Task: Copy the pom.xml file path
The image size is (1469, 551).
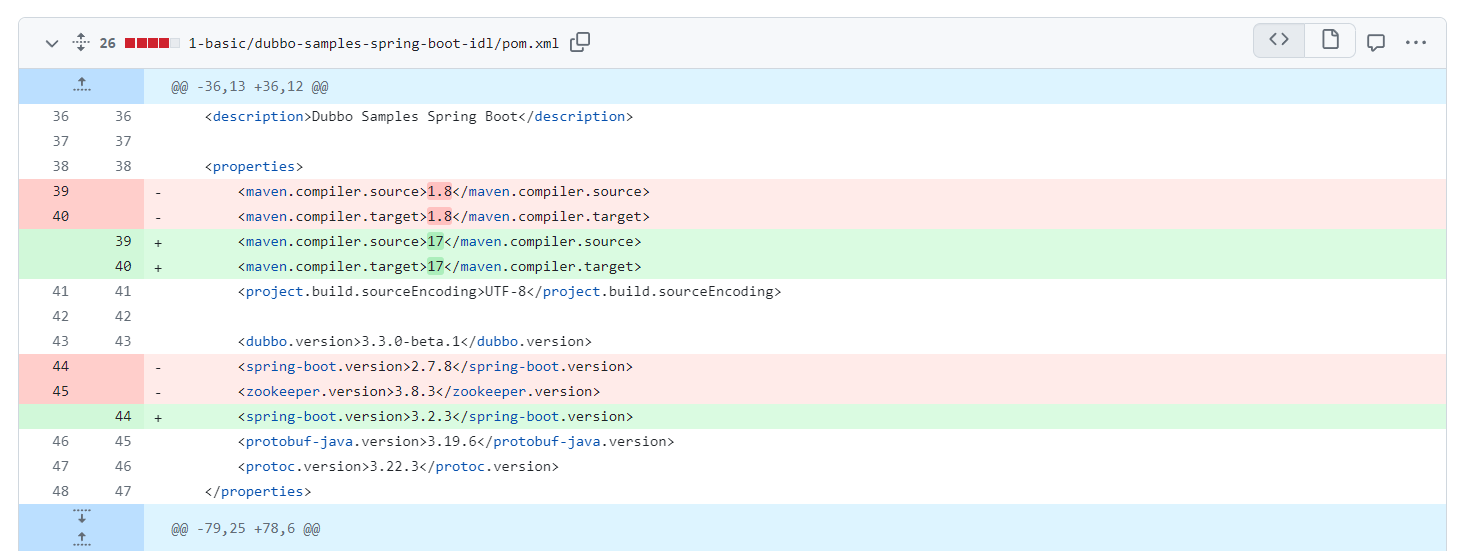Action: pyautogui.click(x=580, y=42)
